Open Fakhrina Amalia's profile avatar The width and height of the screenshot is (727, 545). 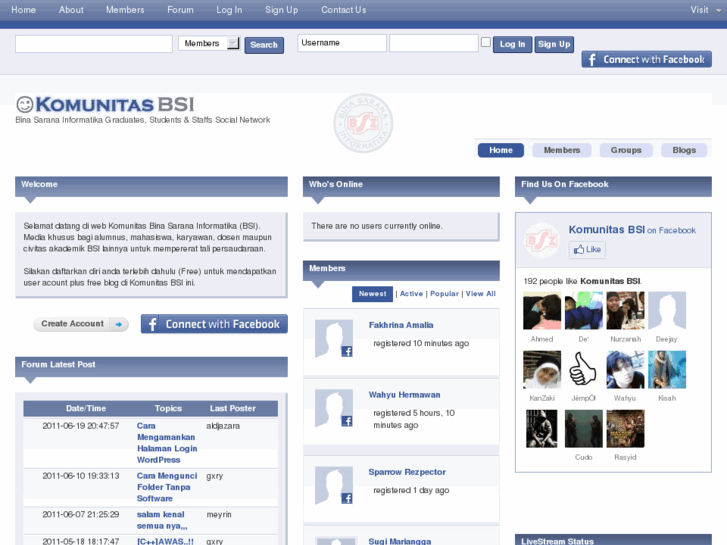(333, 339)
